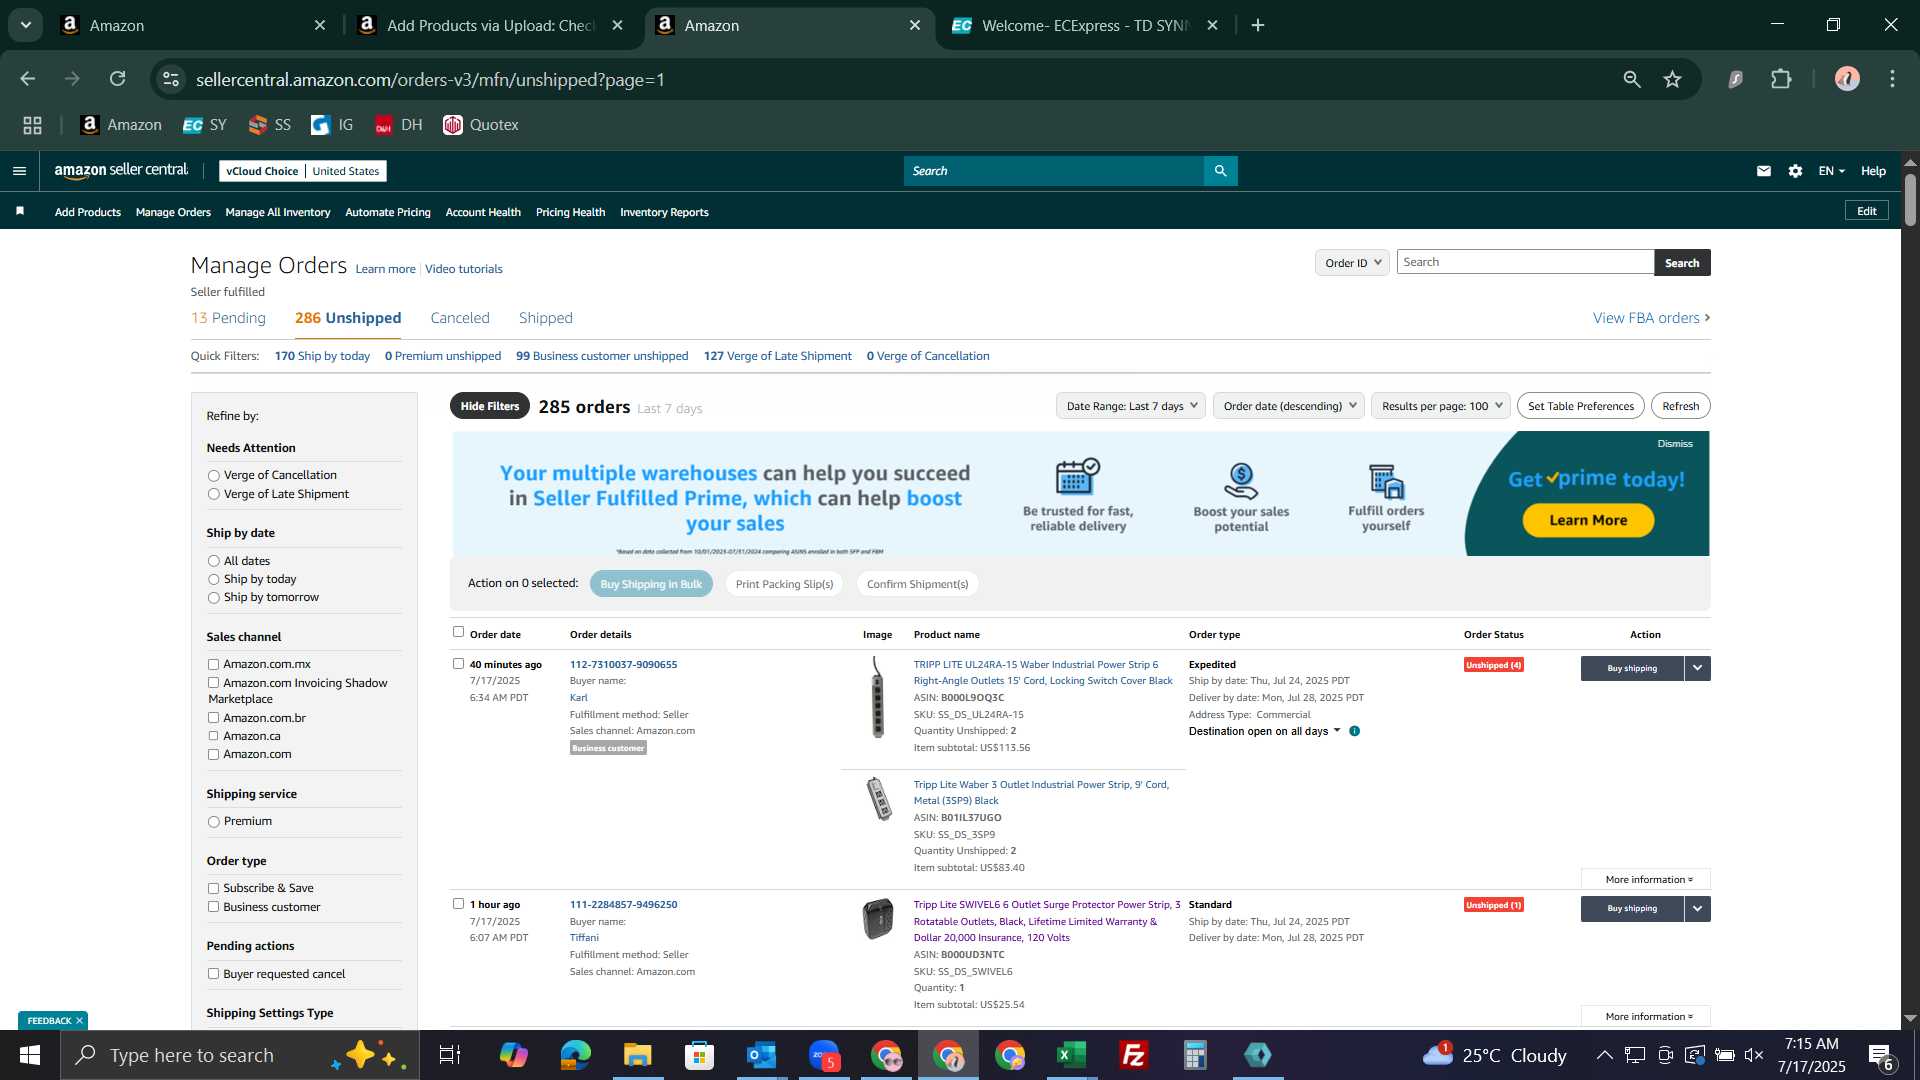The image size is (1920, 1080).
Task: Open Inventory Reports menu item
Action: point(664,212)
